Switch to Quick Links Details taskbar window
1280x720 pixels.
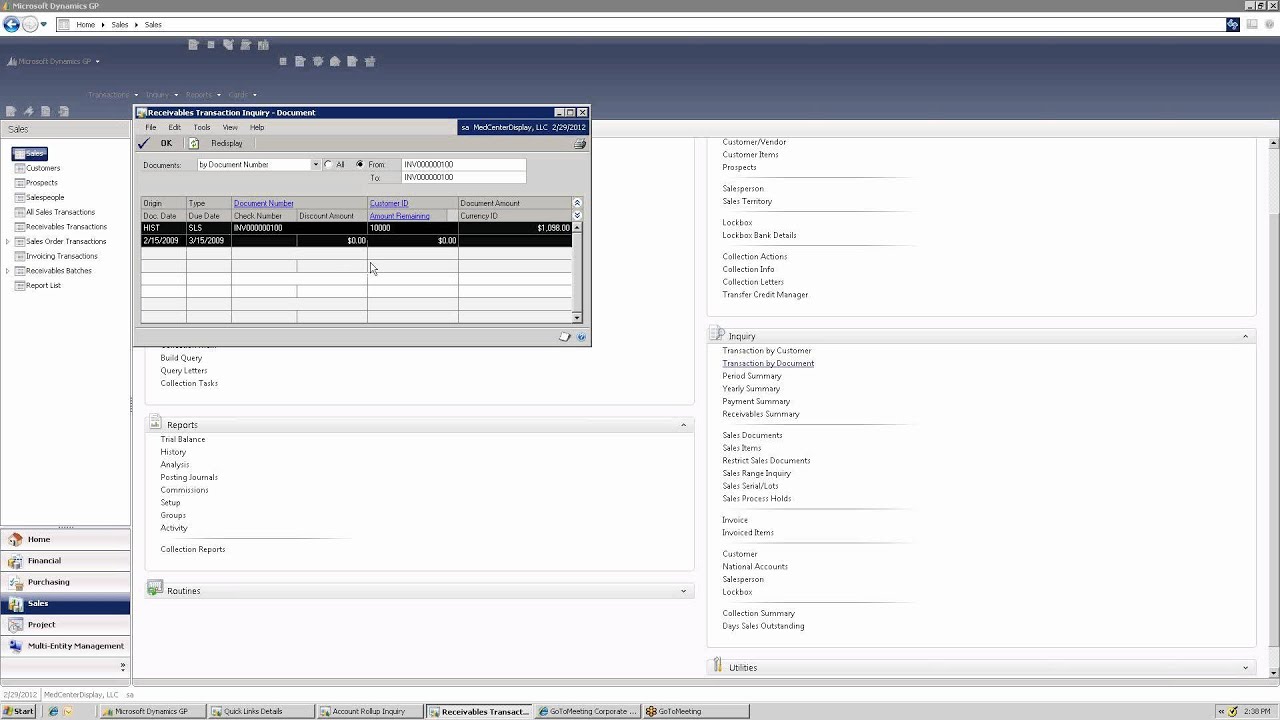[x=260, y=711]
